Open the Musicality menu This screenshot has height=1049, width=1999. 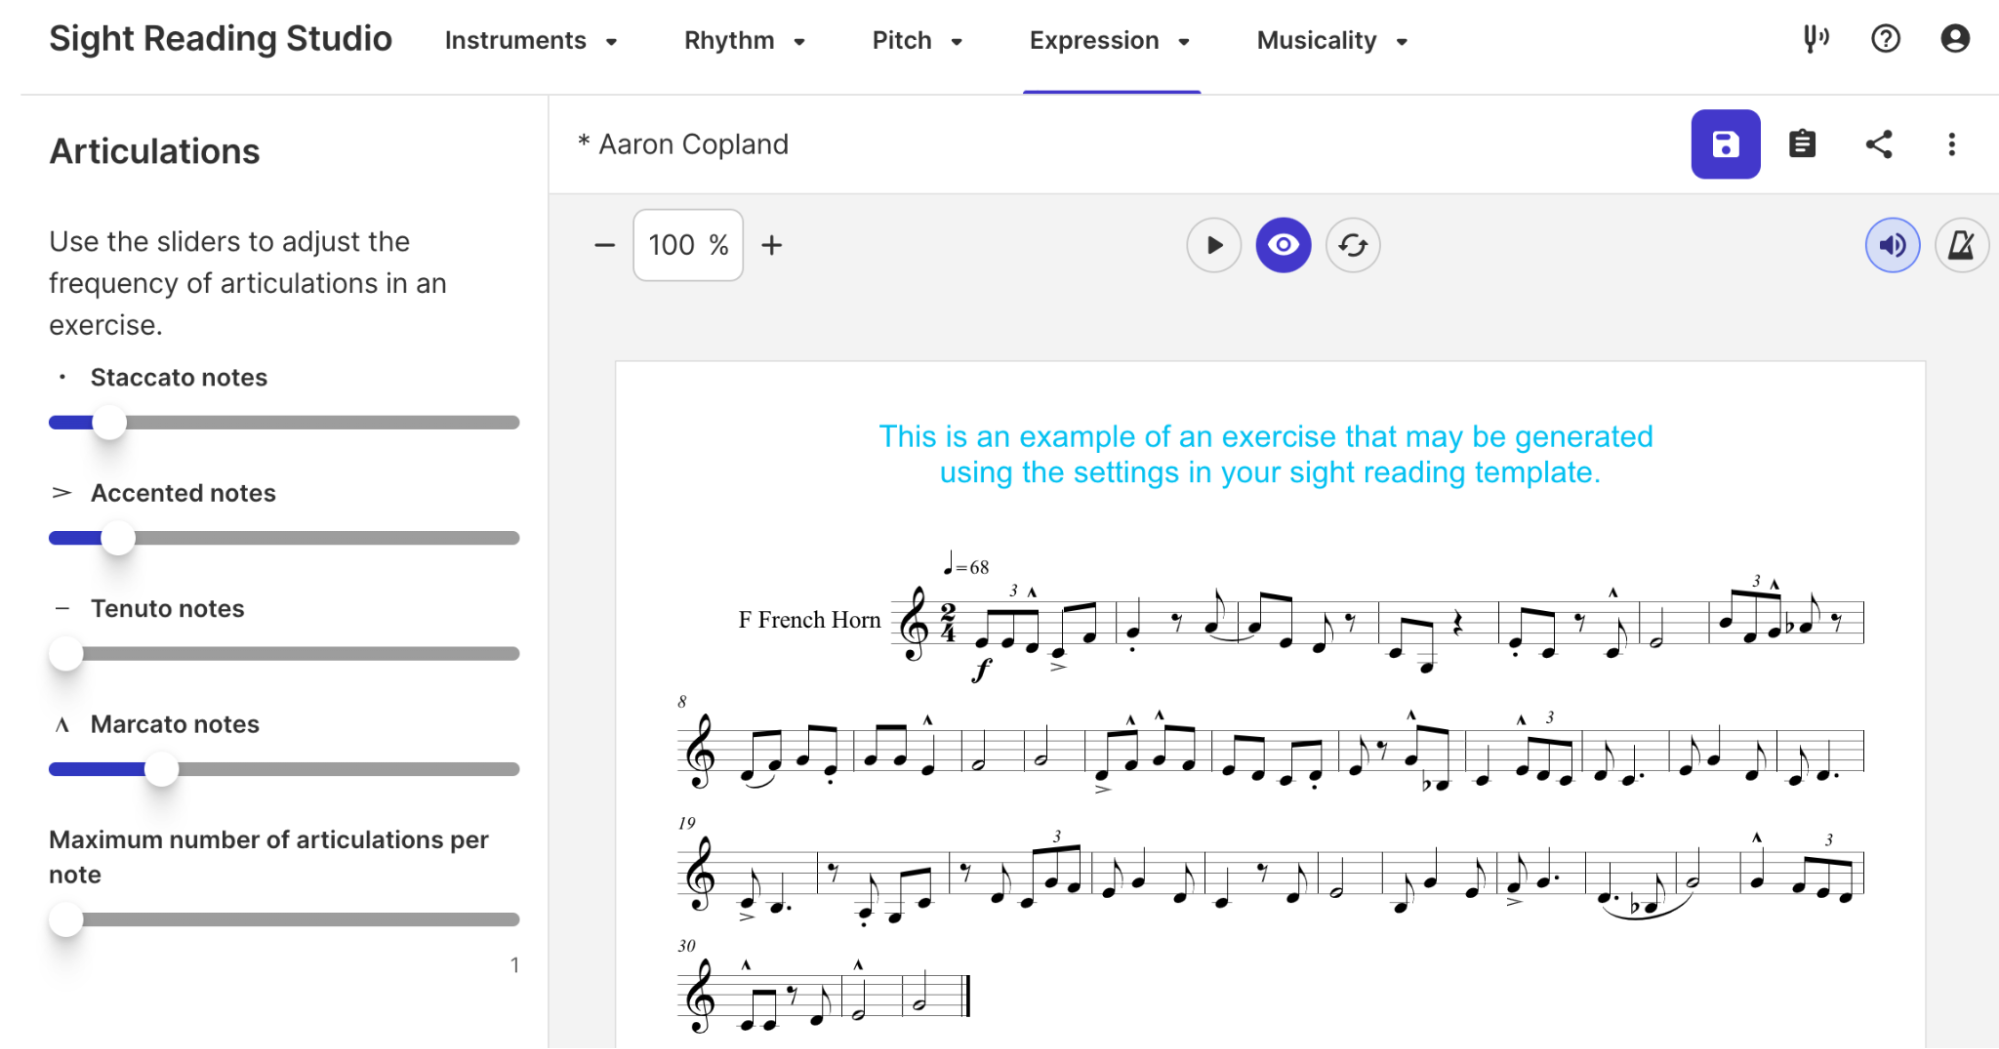coord(1332,41)
